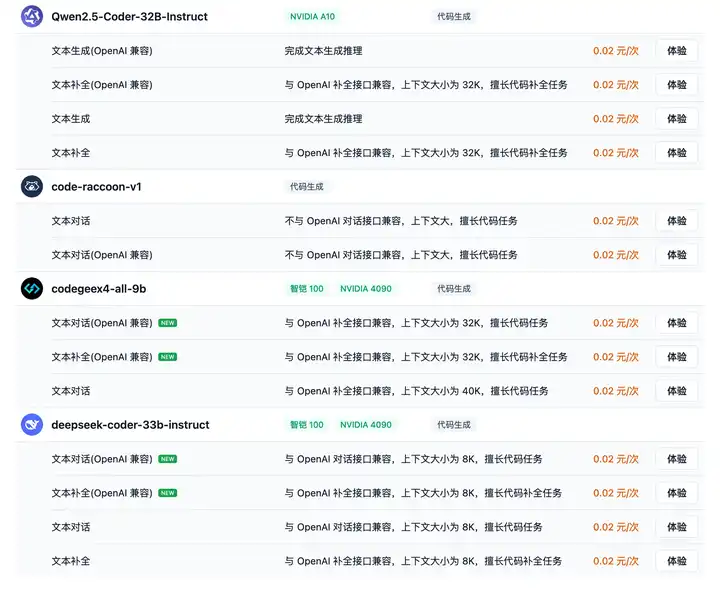This screenshot has width=720, height=595.
Task: Click NEW badge on codegeex4 文本补全(OpenAI 兼容)
Action: (x=168, y=357)
